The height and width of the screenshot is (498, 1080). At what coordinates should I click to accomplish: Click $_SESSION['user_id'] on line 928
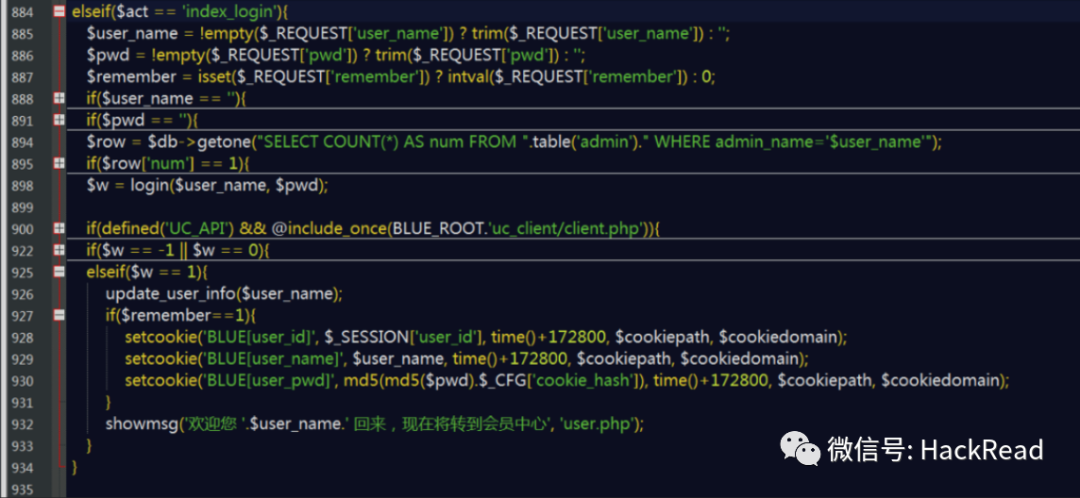coord(401,338)
